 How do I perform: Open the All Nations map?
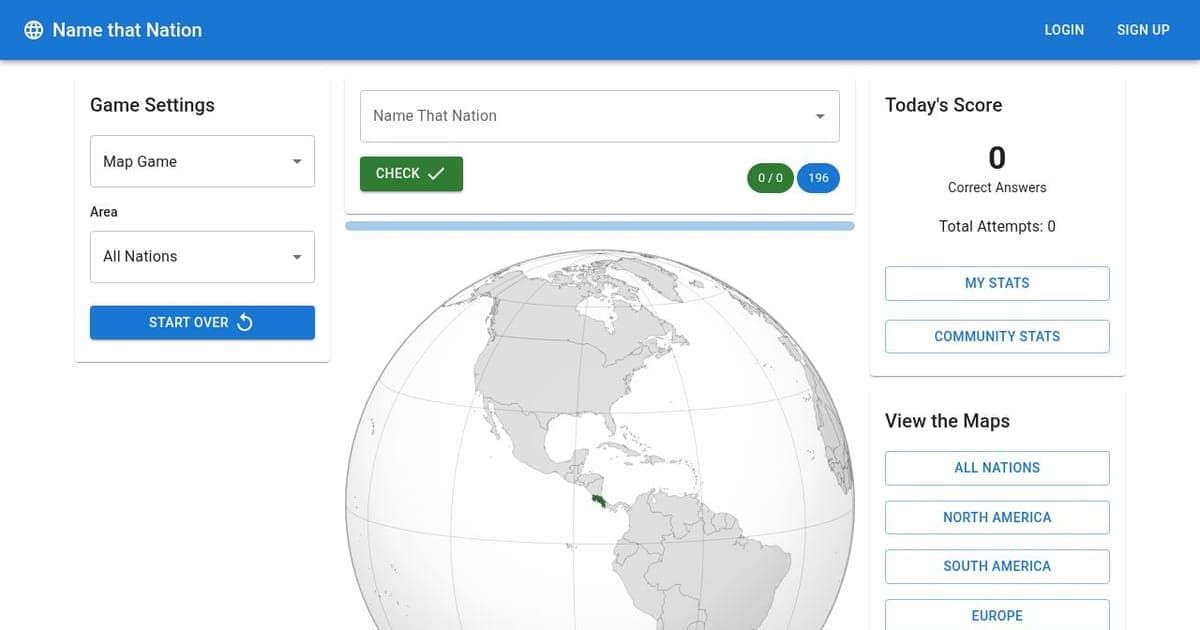(x=997, y=467)
